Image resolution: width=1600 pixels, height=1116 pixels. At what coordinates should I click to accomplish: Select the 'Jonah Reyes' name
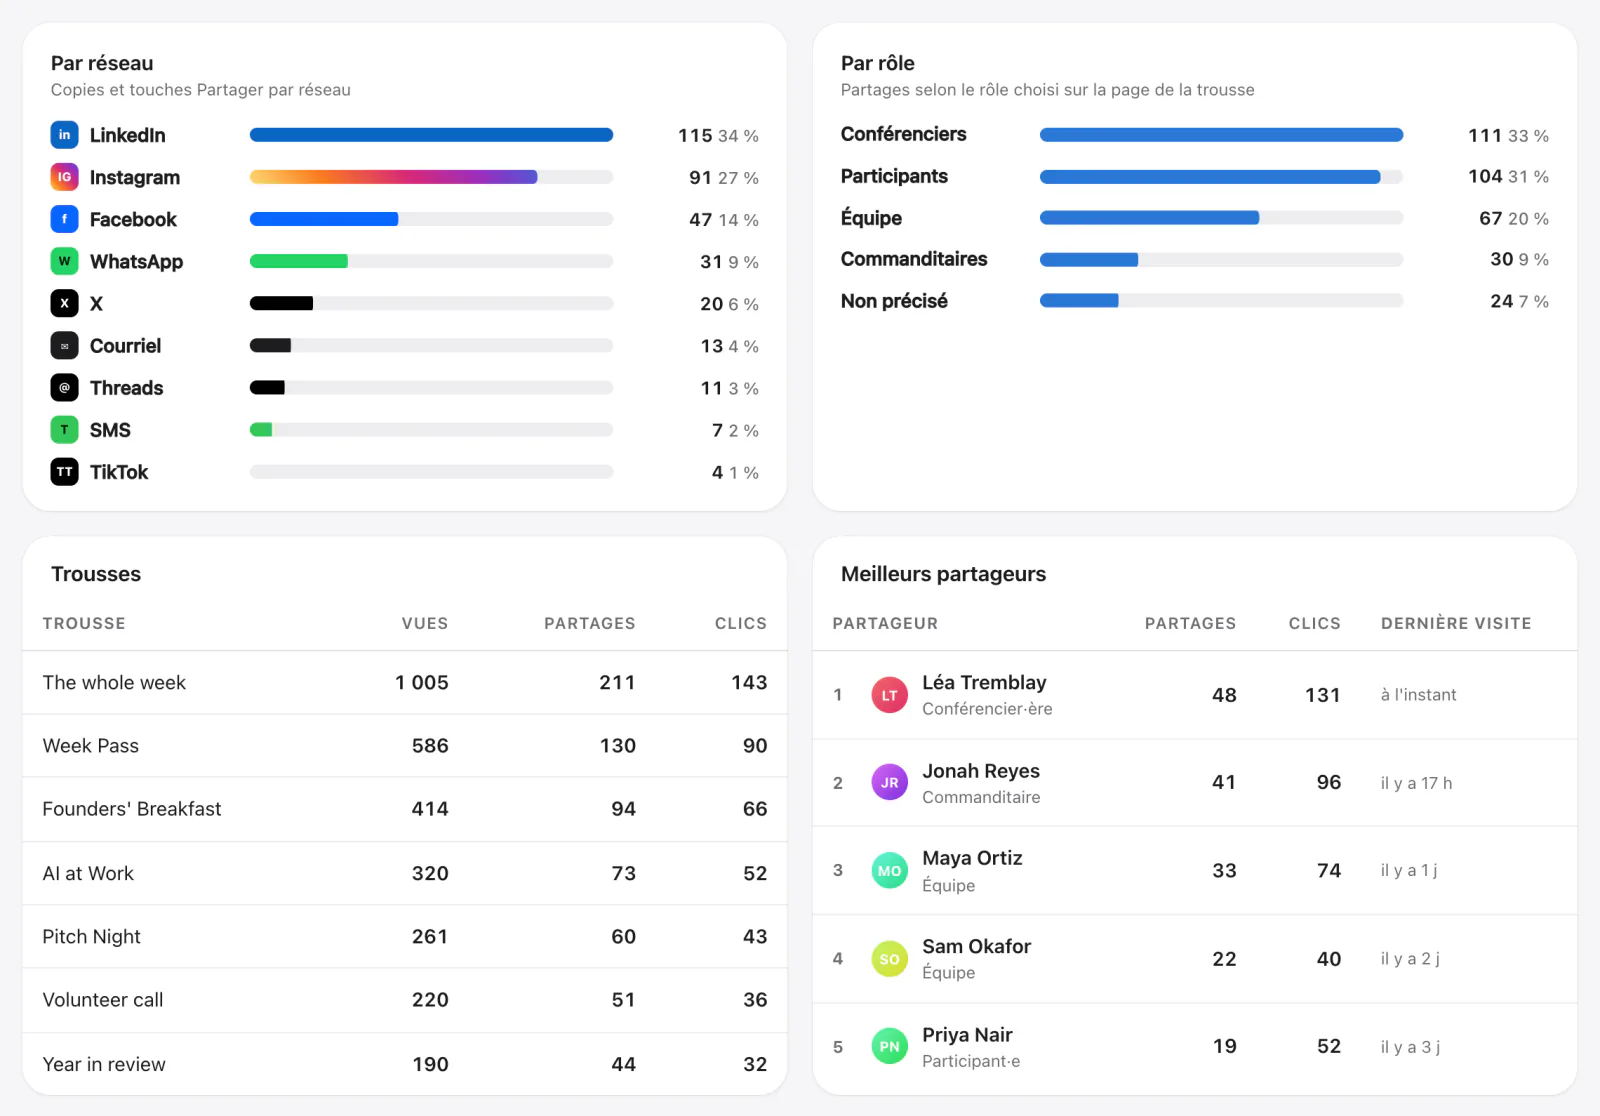(x=981, y=771)
